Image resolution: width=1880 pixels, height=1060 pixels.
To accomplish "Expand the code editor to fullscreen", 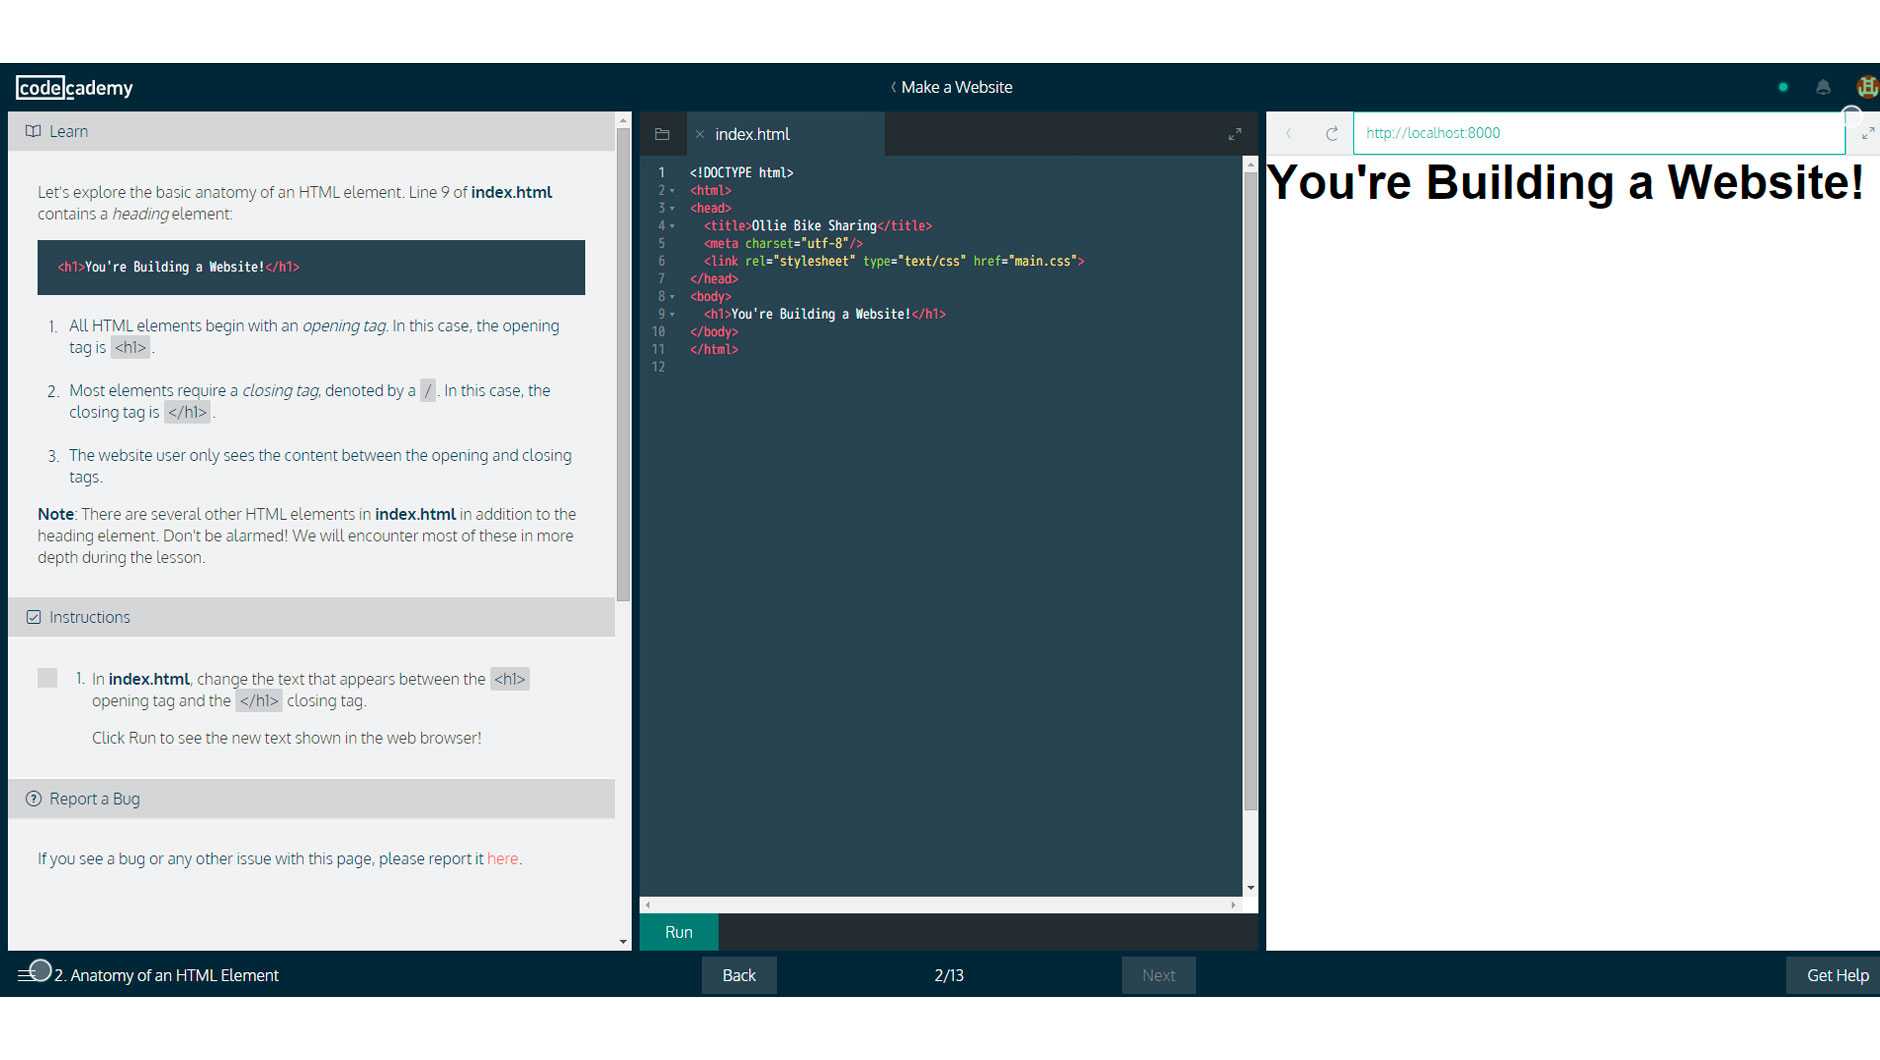I will pyautogui.click(x=1235, y=134).
